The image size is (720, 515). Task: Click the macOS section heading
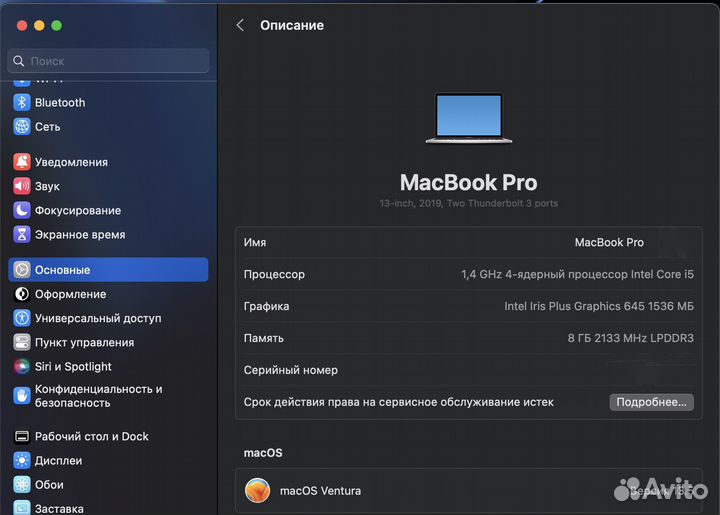263,453
